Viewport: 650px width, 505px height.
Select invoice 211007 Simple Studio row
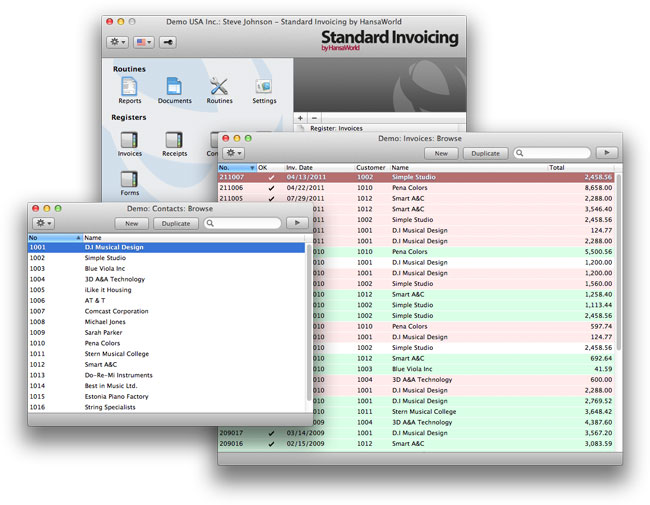(x=416, y=177)
